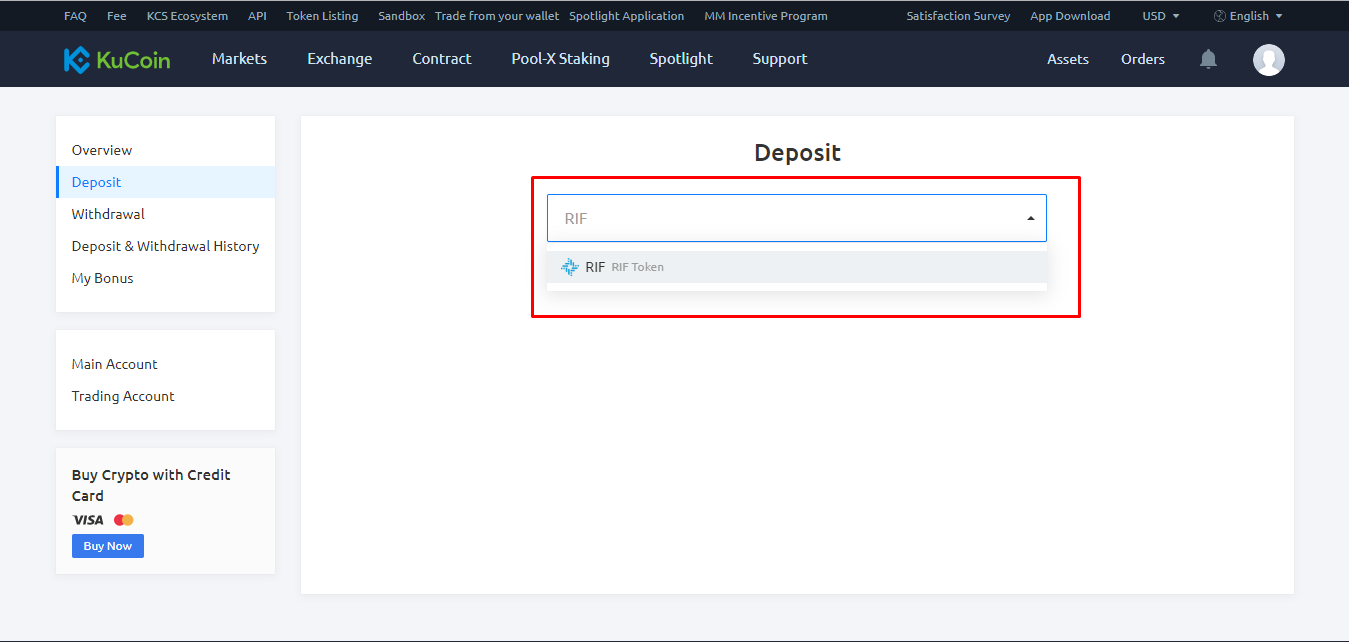Image resolution: width=1349 pixels, height=642 pixels.
Task: Open the notifications bell icon
Action: click(x=1208, y=59)
